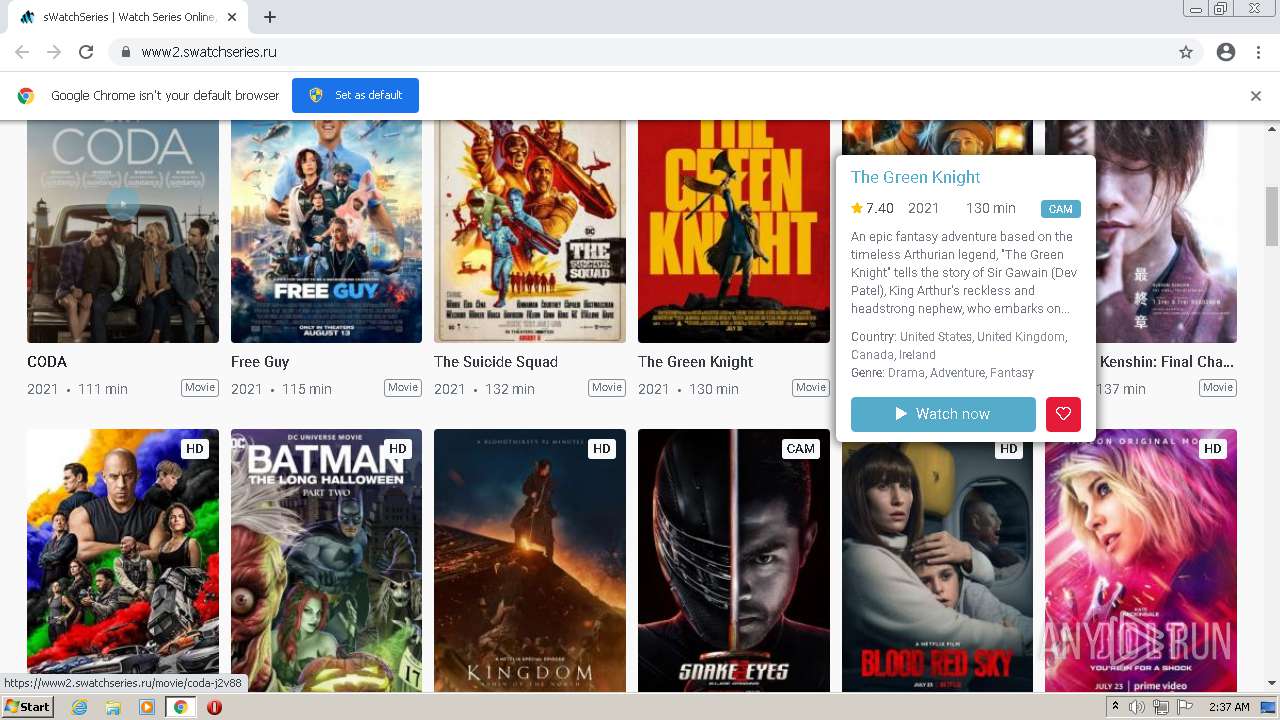Open action center flag tray icon
The height and width of the screenshot is (720, 1280).
click(1185, 707)
